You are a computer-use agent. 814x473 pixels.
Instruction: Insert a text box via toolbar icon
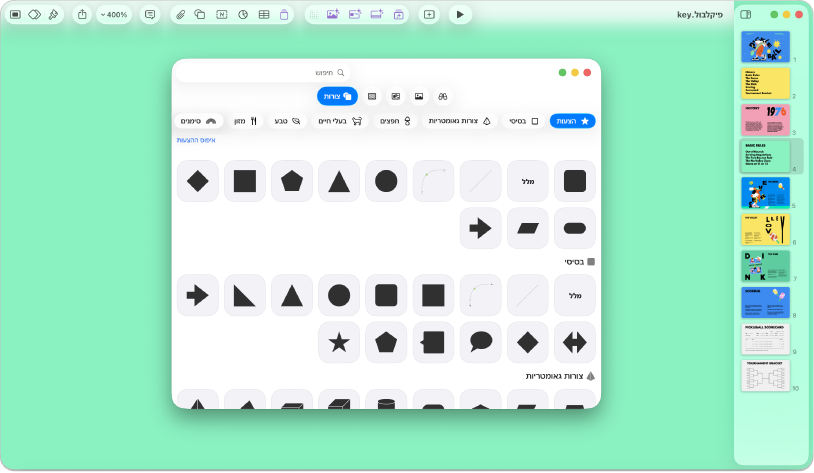click(x=222, y=15)
